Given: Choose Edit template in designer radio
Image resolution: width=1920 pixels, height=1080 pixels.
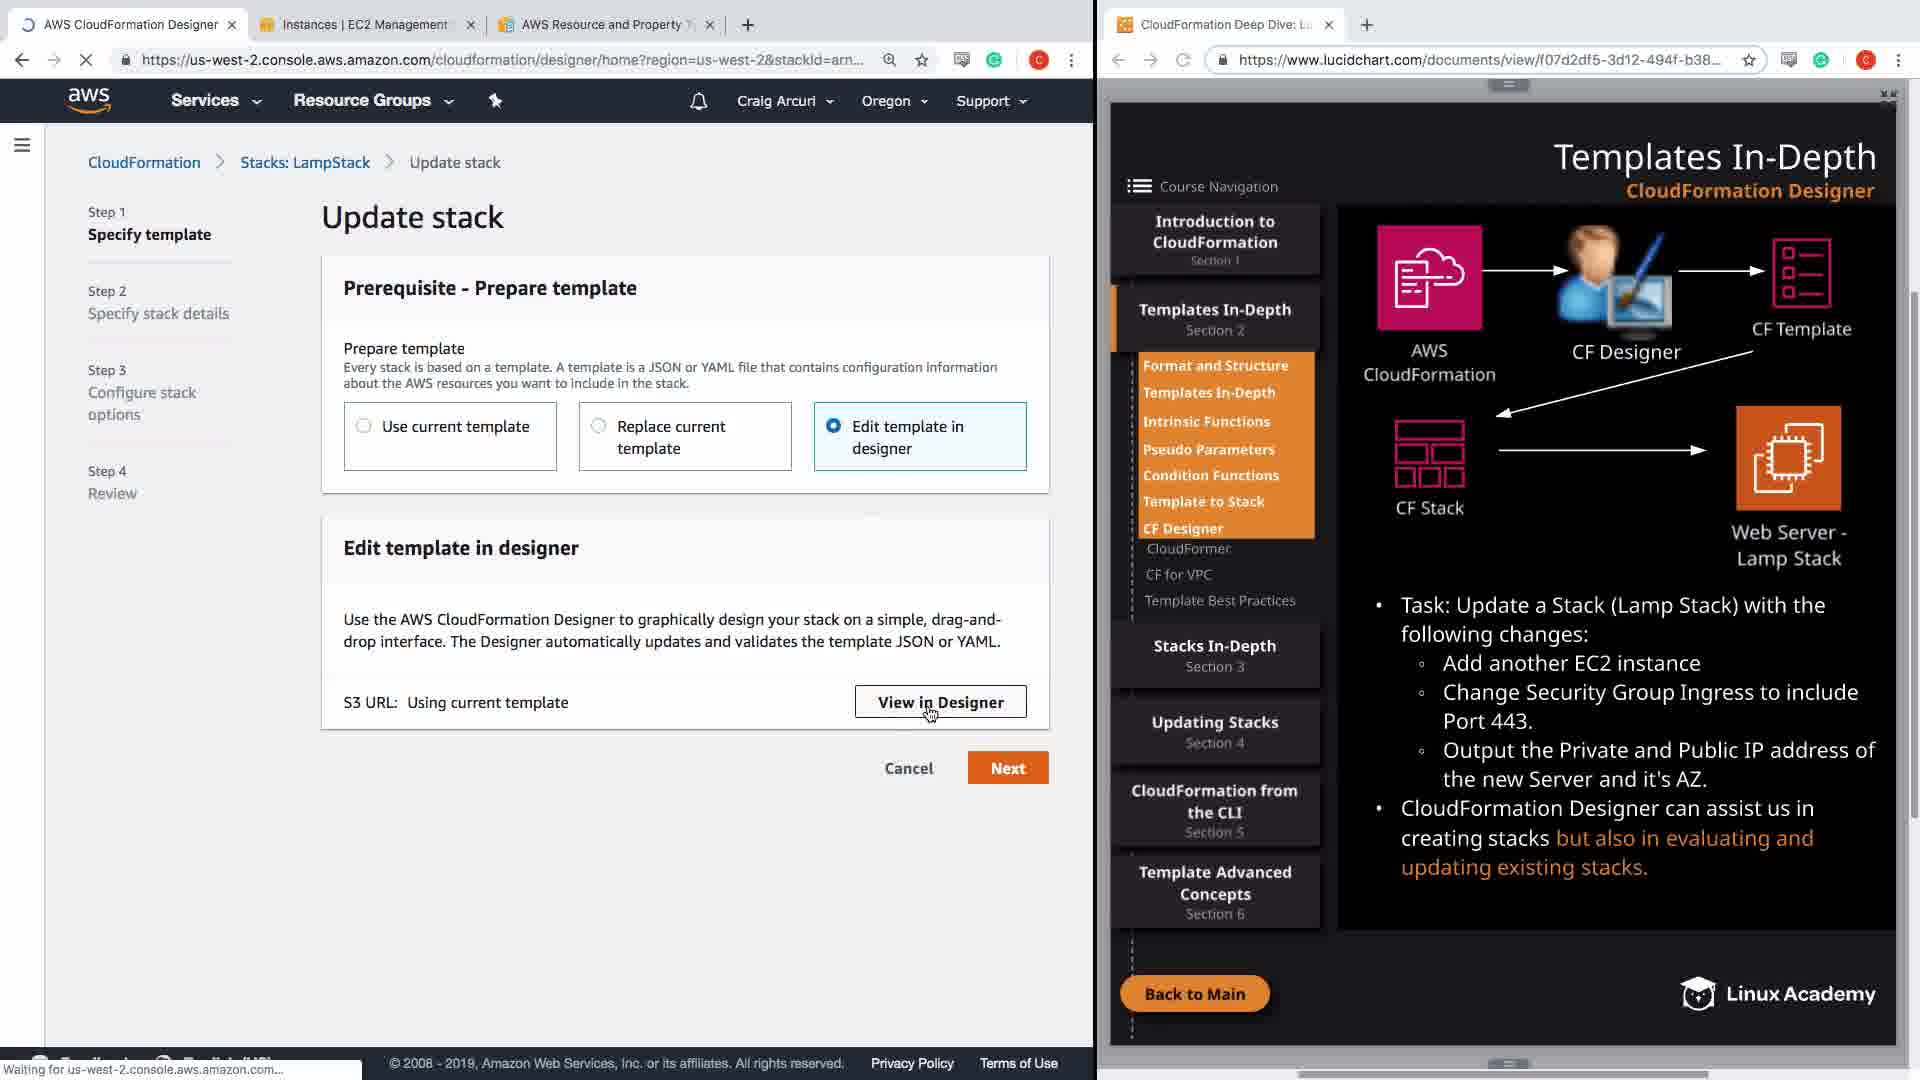Looking at the screenshot, I should 833,426.
